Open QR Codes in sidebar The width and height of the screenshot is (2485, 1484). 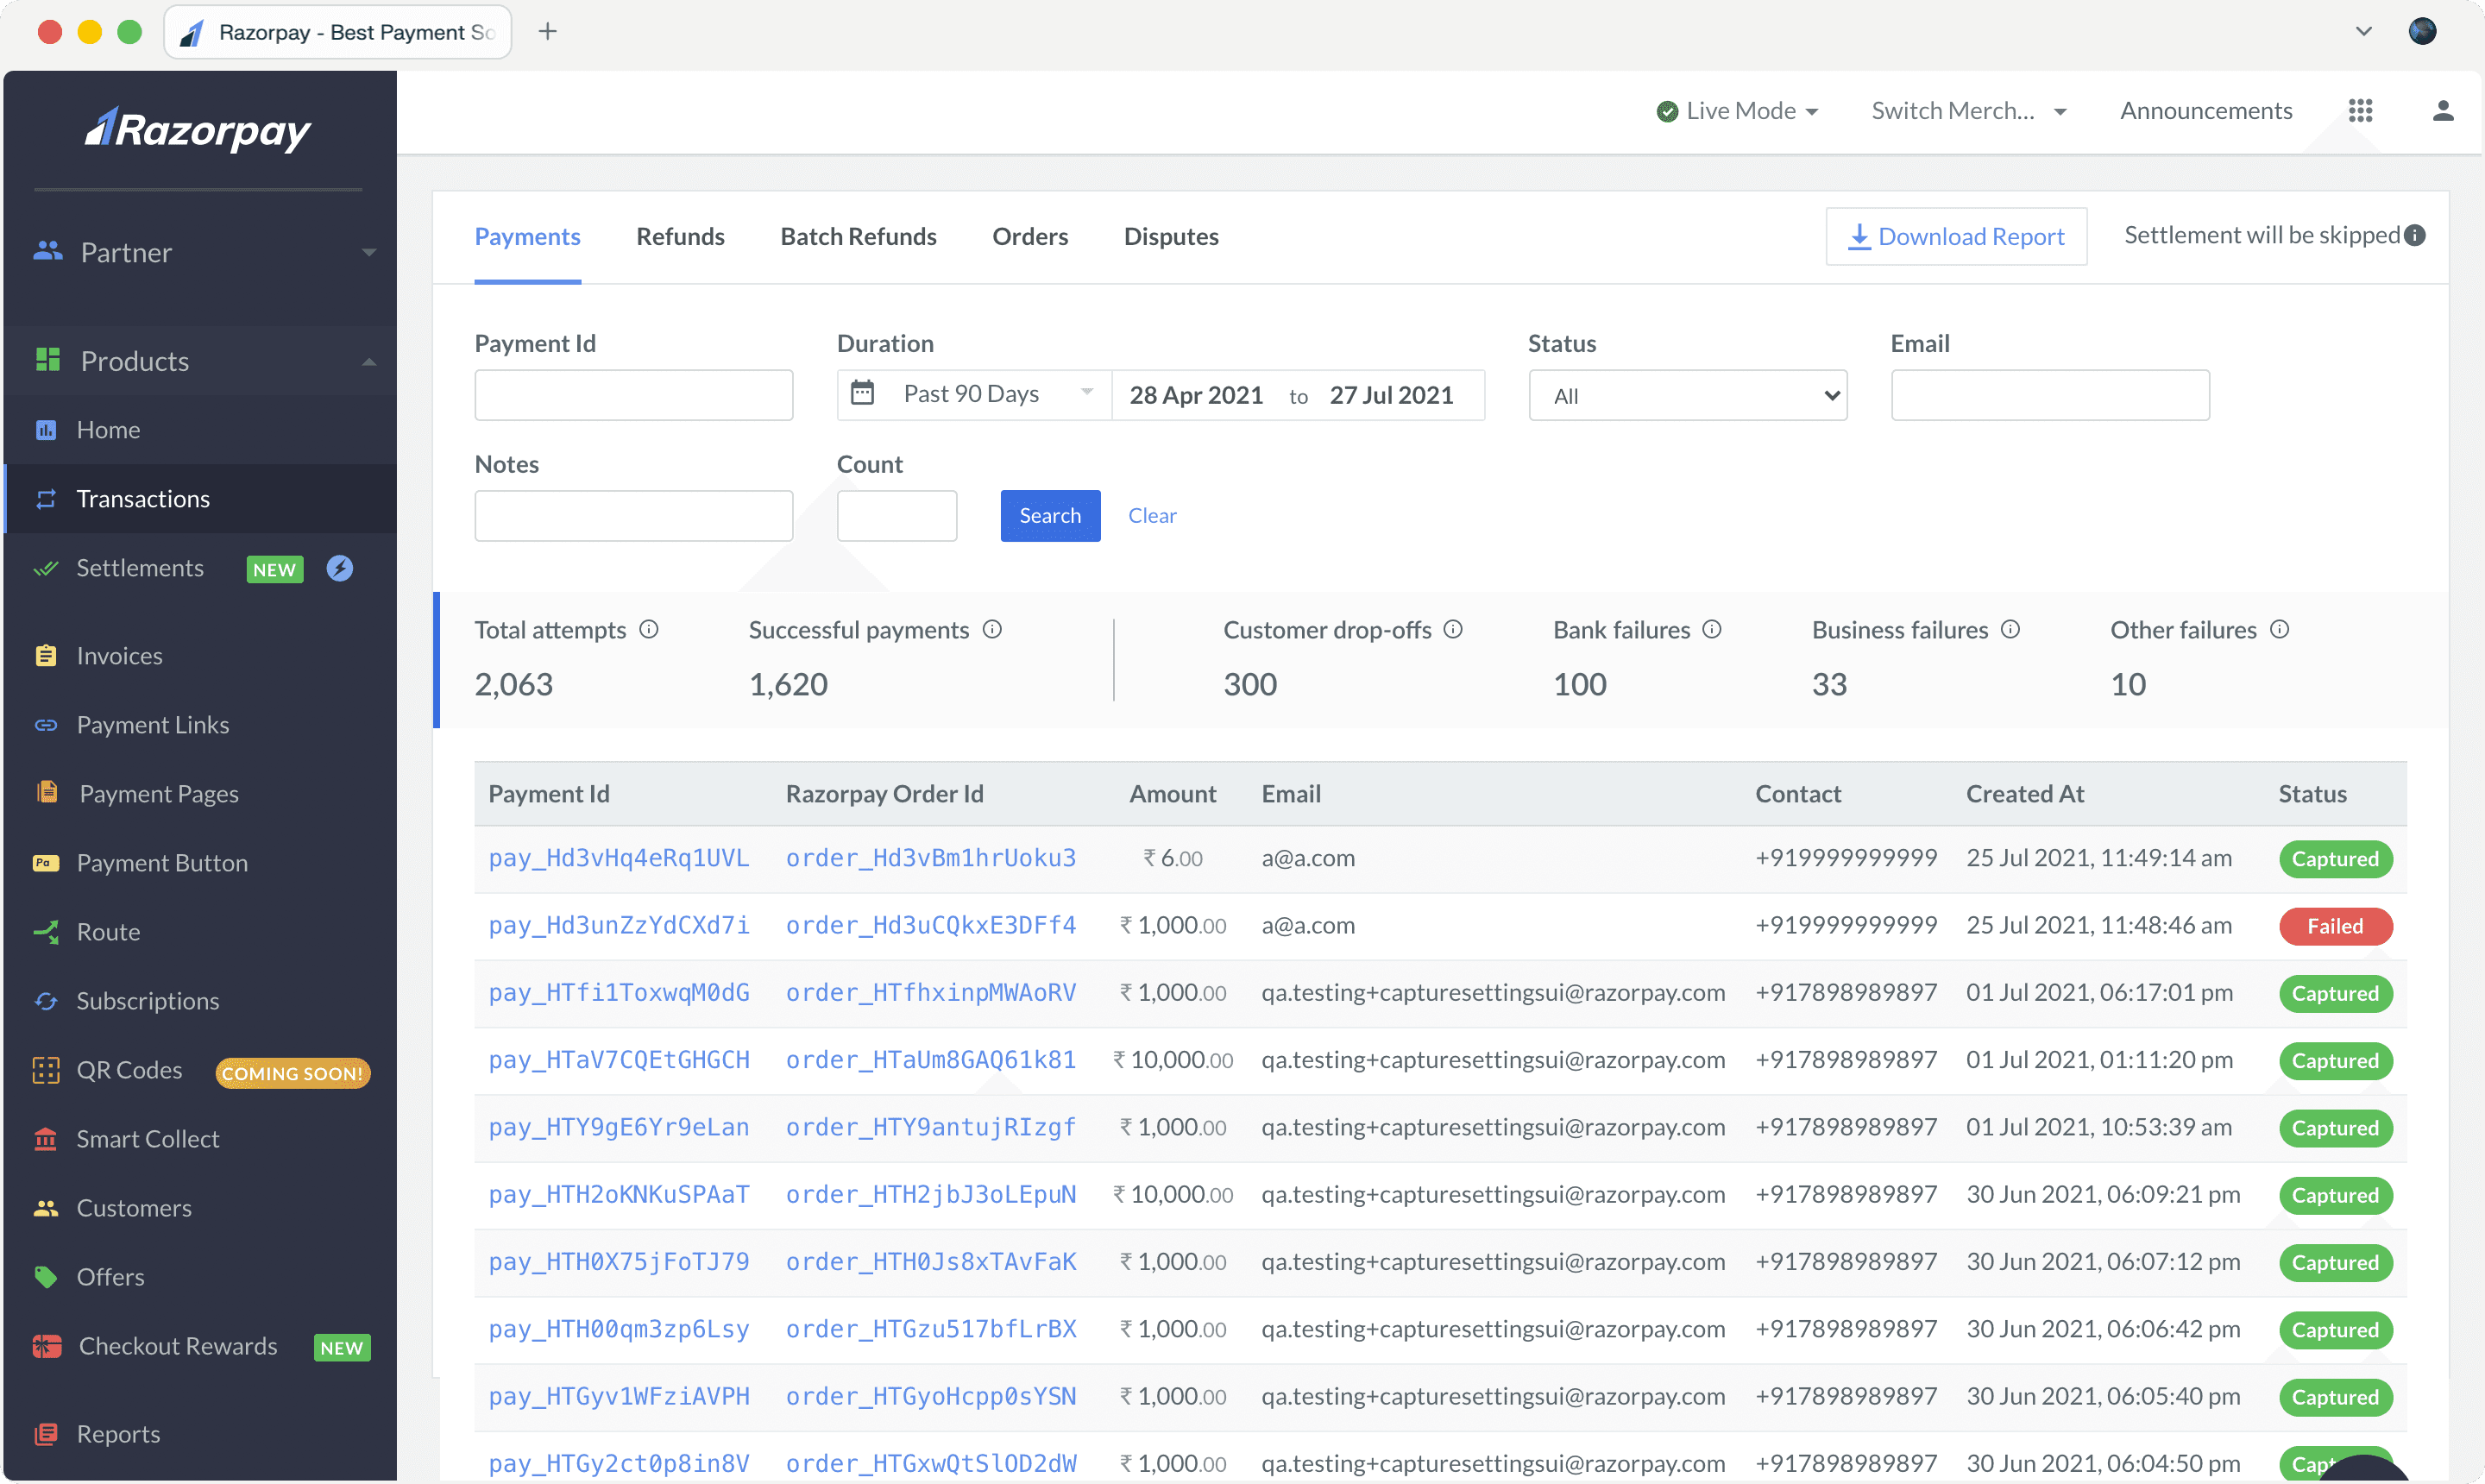[x=129, y=1069]
